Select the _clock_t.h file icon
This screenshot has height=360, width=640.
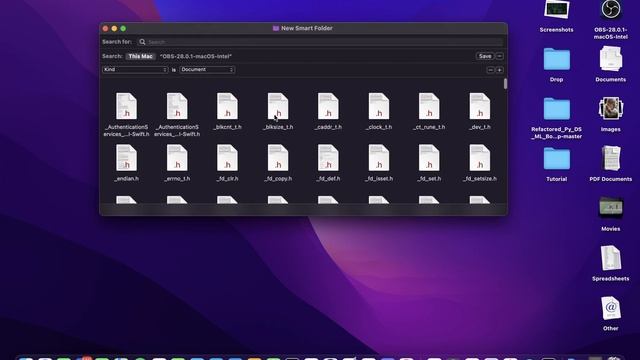pyautogui.click(x=379, y=106)
